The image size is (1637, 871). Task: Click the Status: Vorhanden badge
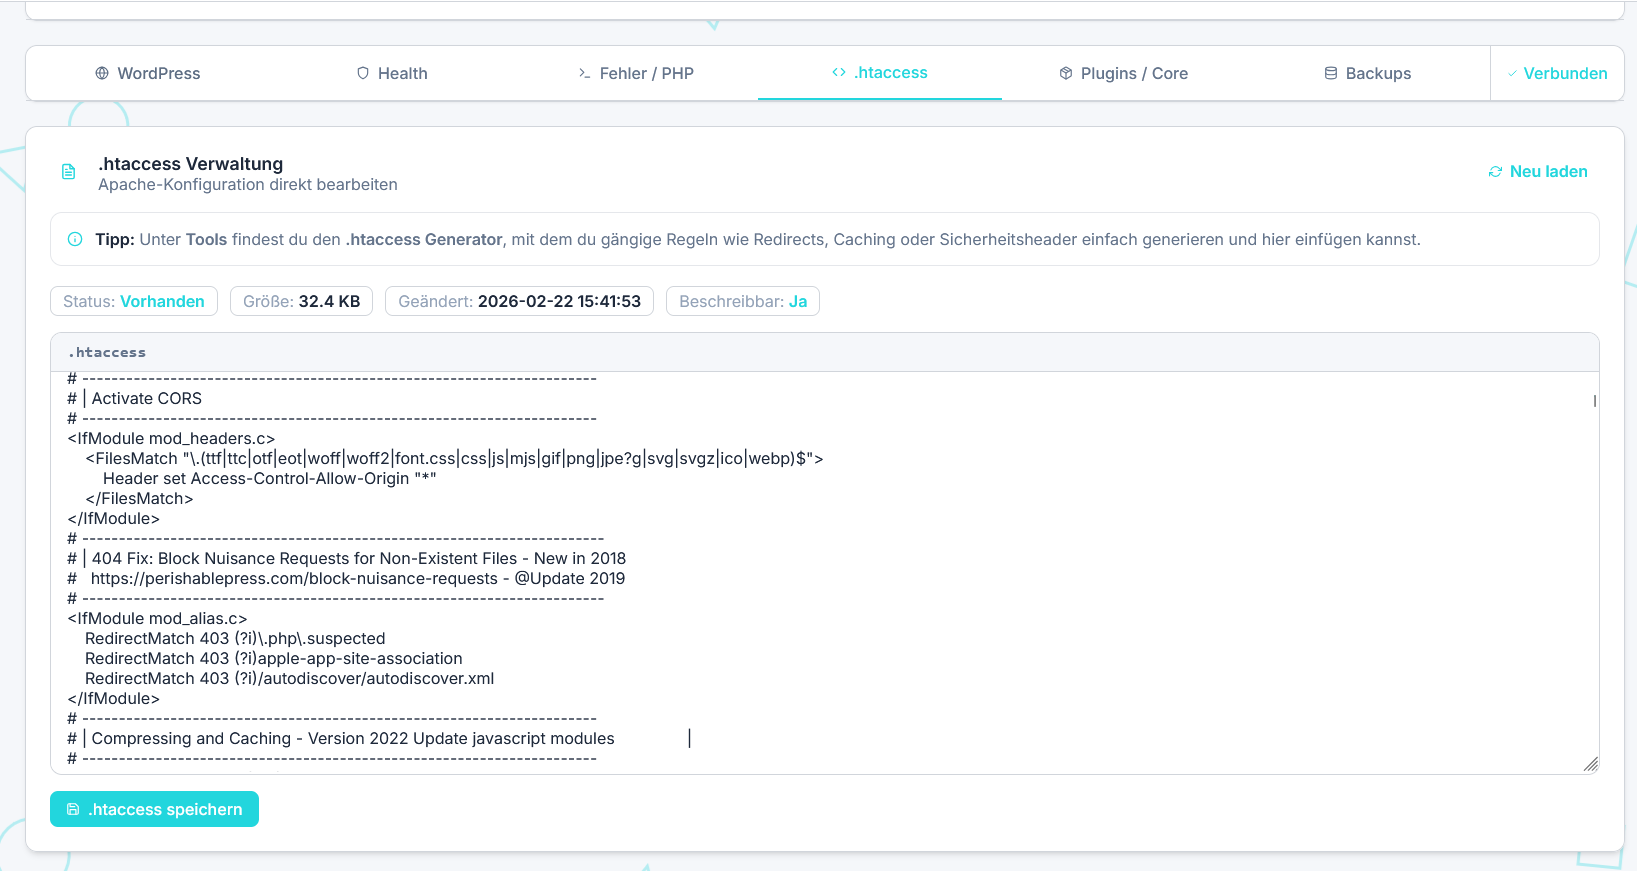click(x=134, y=301)
